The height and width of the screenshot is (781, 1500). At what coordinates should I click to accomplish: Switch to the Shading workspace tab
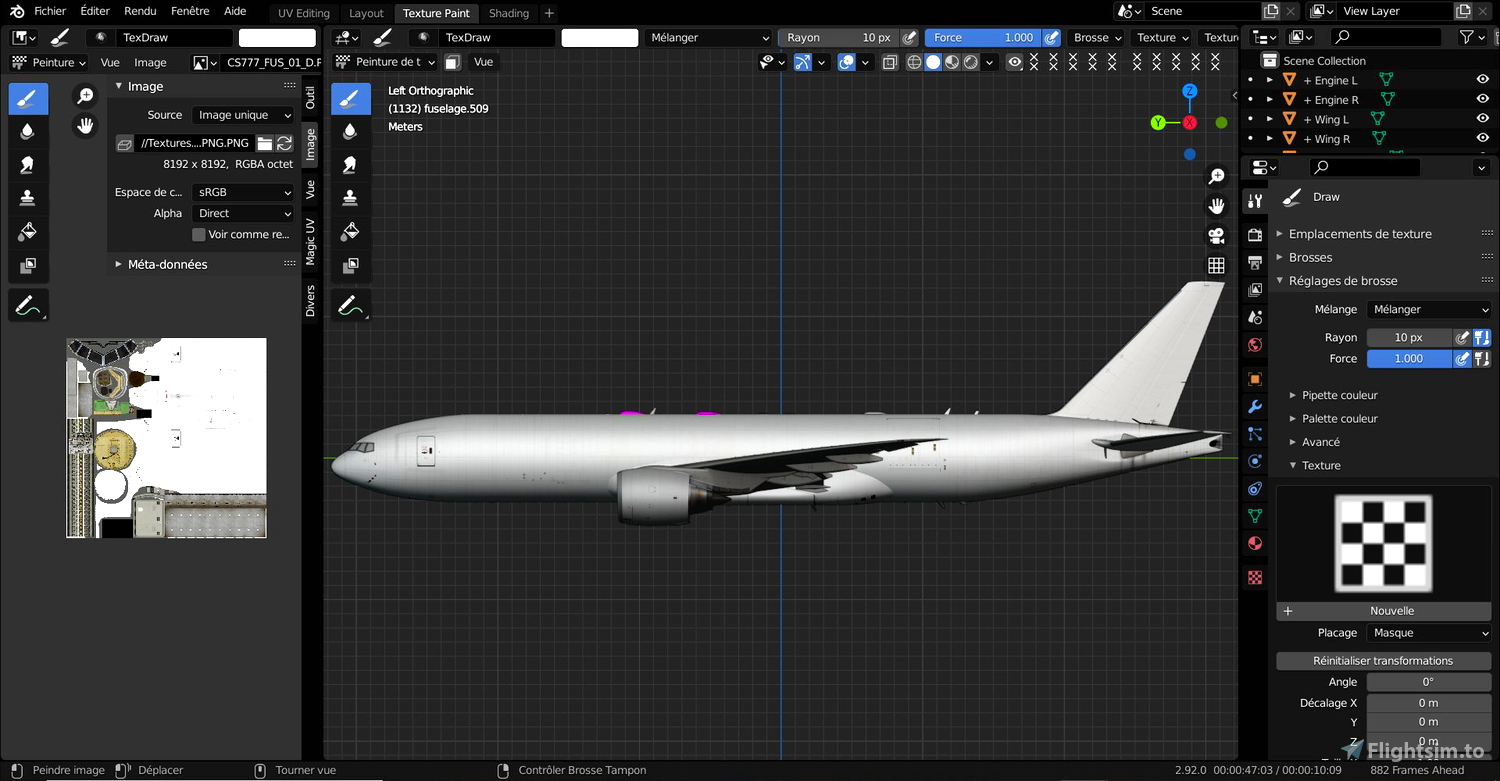[509, 13]
